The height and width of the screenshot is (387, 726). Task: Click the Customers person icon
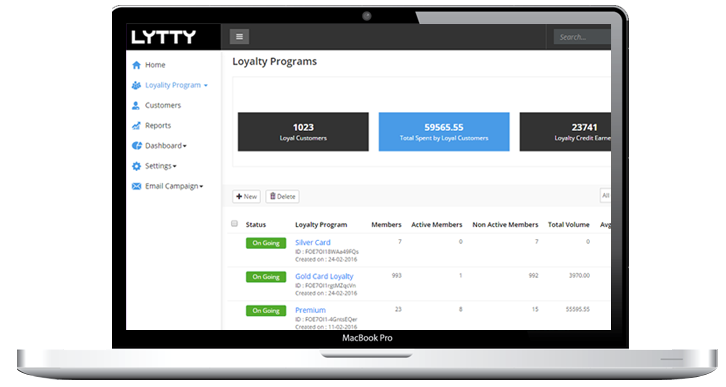[136, 106]
